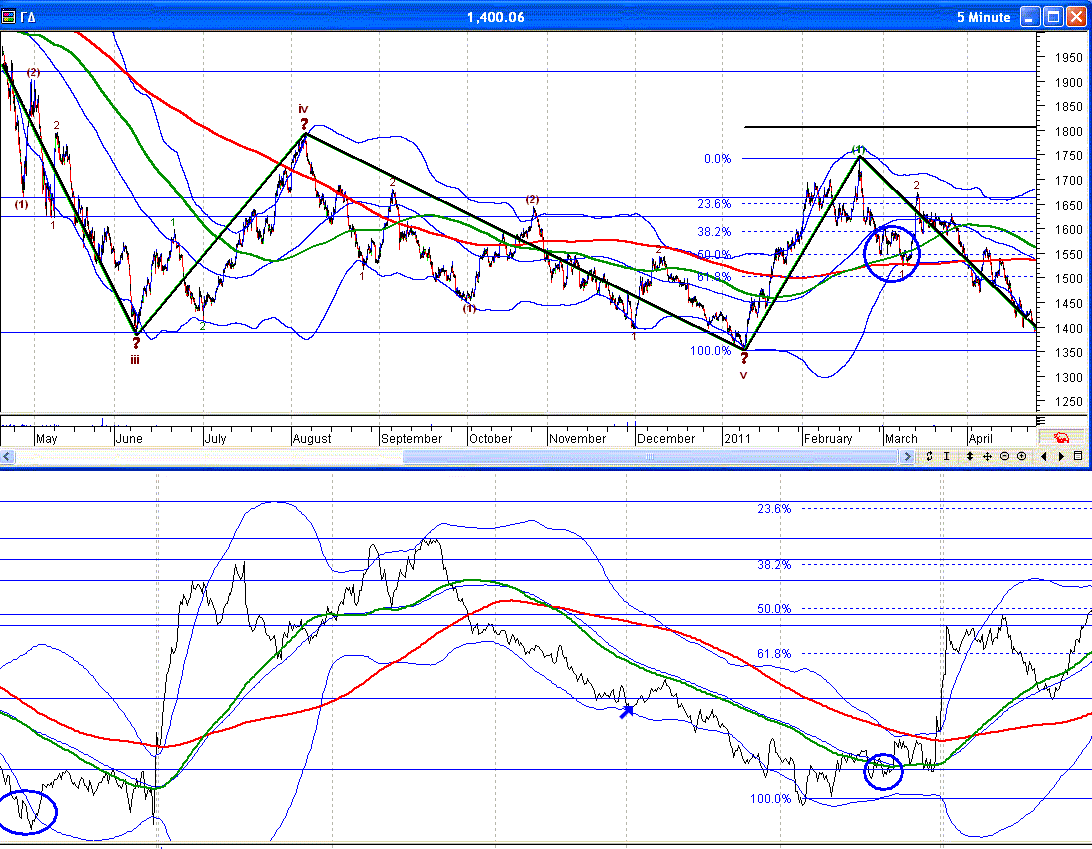Step chart back with black left triangle
Viewport: 1092px width, 849px height.
tap(1044, 456)
